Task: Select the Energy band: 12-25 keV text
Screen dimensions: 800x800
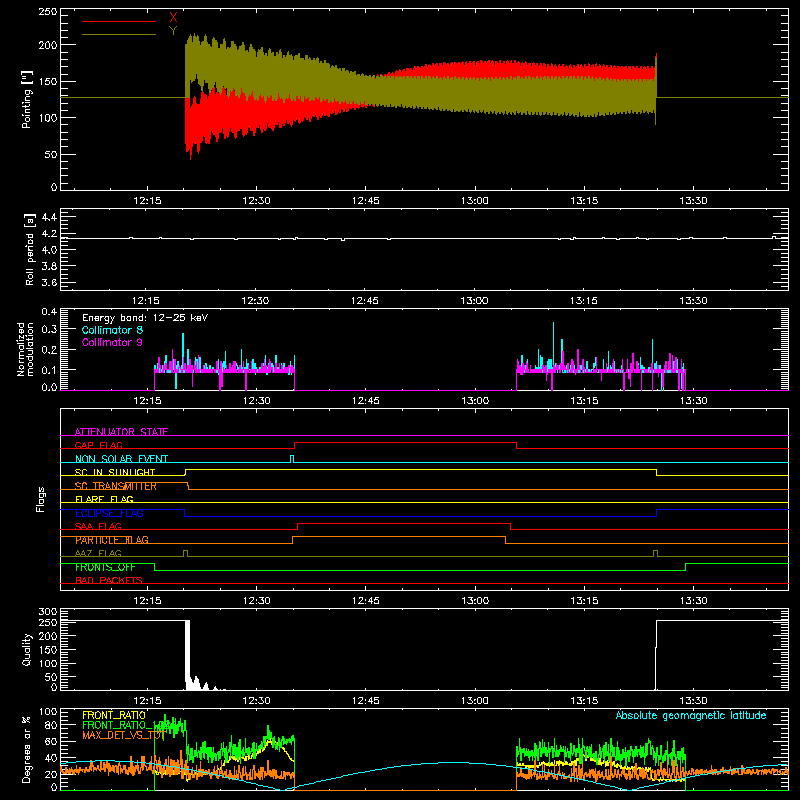Action: coord(145,318)
